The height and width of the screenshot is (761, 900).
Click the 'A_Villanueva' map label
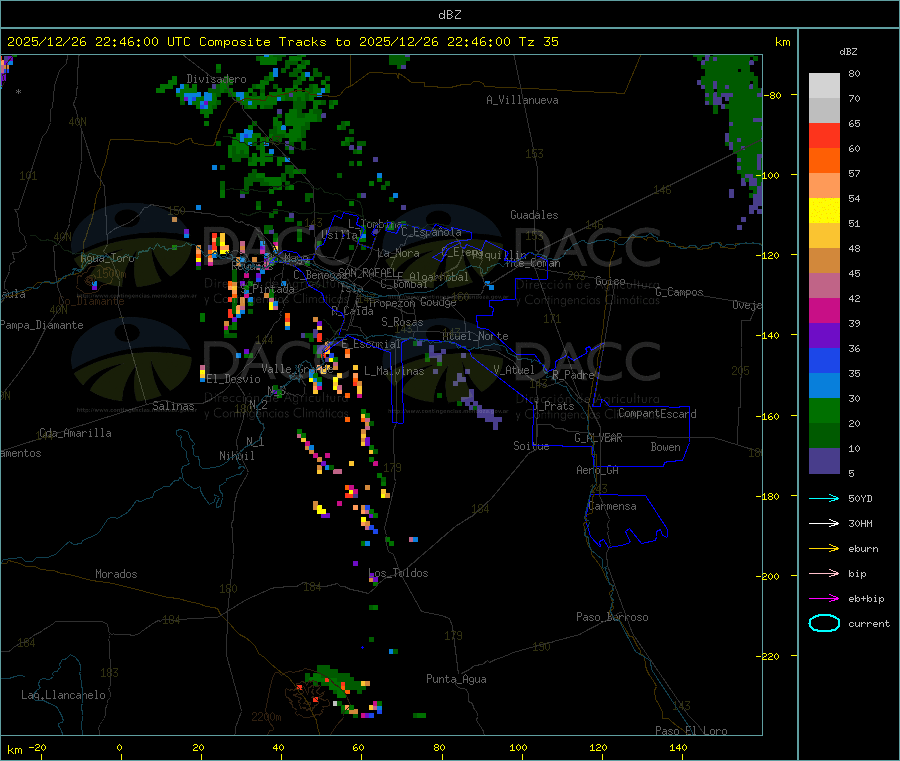522,100
